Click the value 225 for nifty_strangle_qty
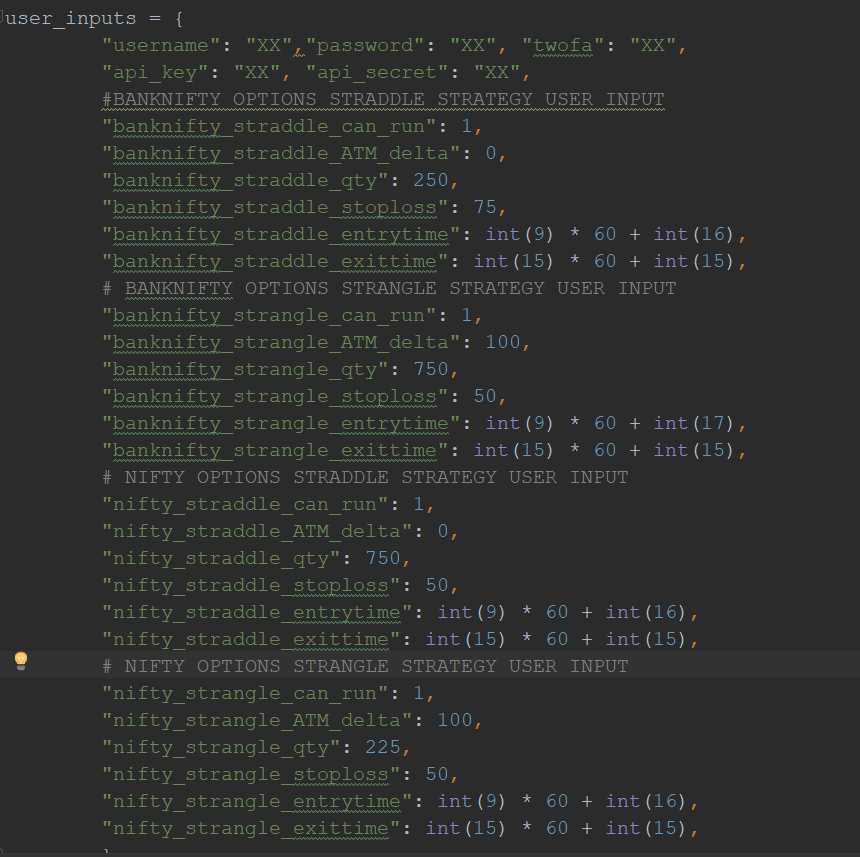 tap(383, 747)
